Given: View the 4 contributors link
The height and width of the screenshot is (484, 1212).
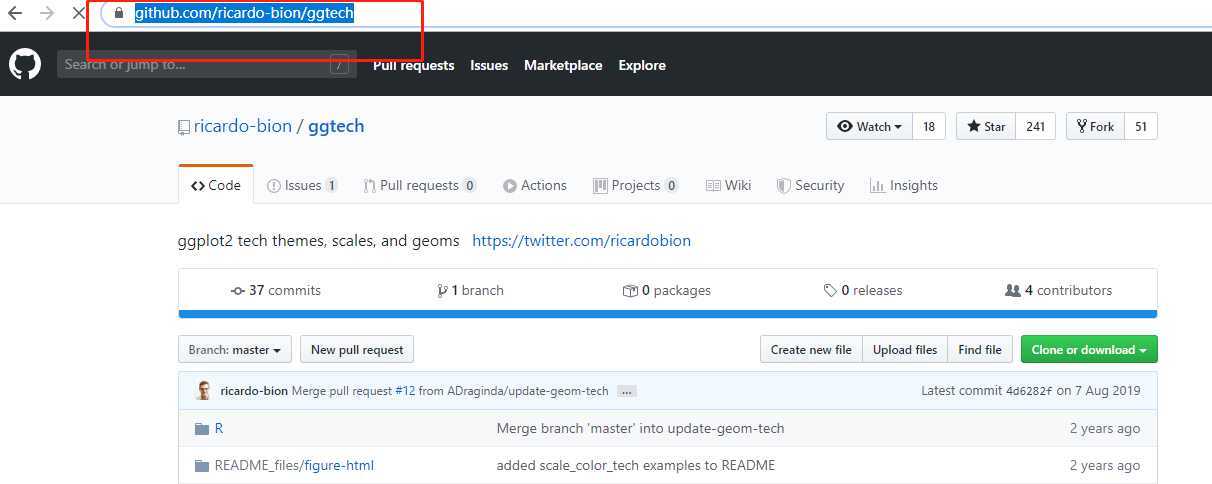Looking at the screenshot, I should (x=1058, y=290).
